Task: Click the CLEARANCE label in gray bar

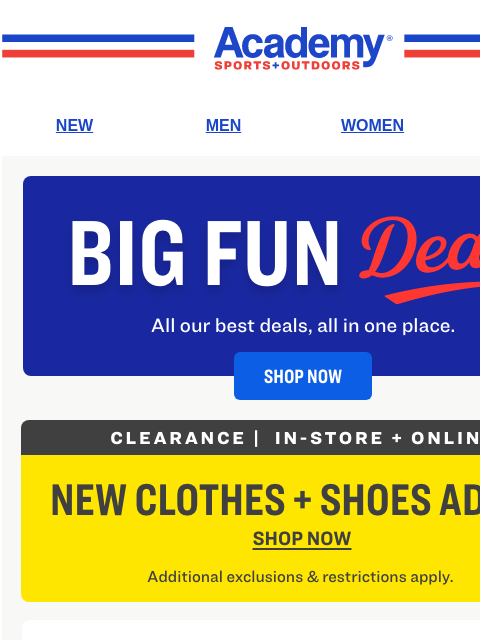Action: [x=177, y=438]
